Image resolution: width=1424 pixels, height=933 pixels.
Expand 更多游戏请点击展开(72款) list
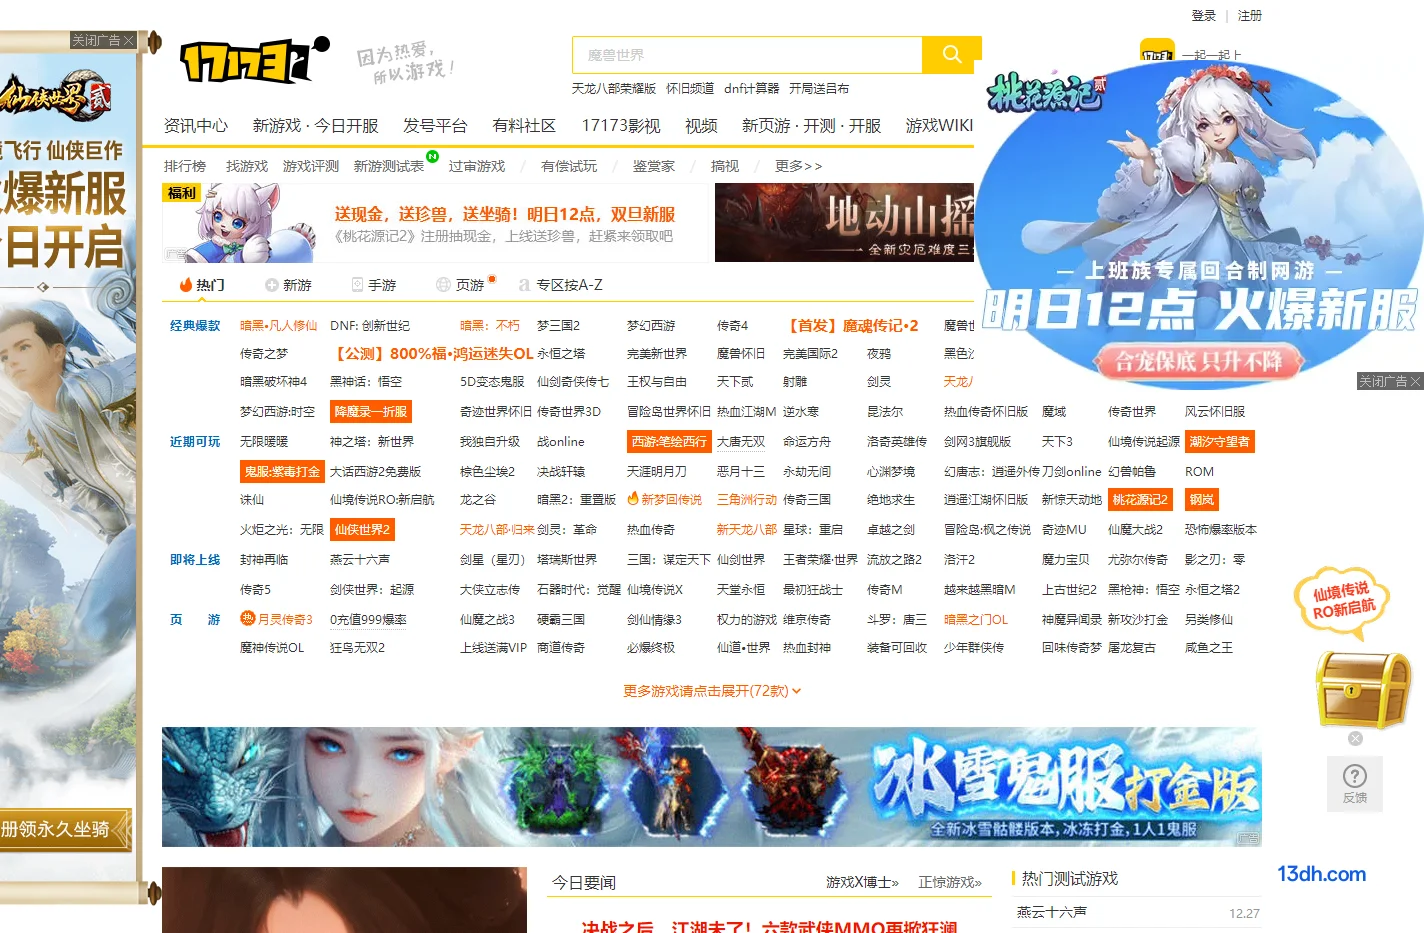[x=711, y=691]
